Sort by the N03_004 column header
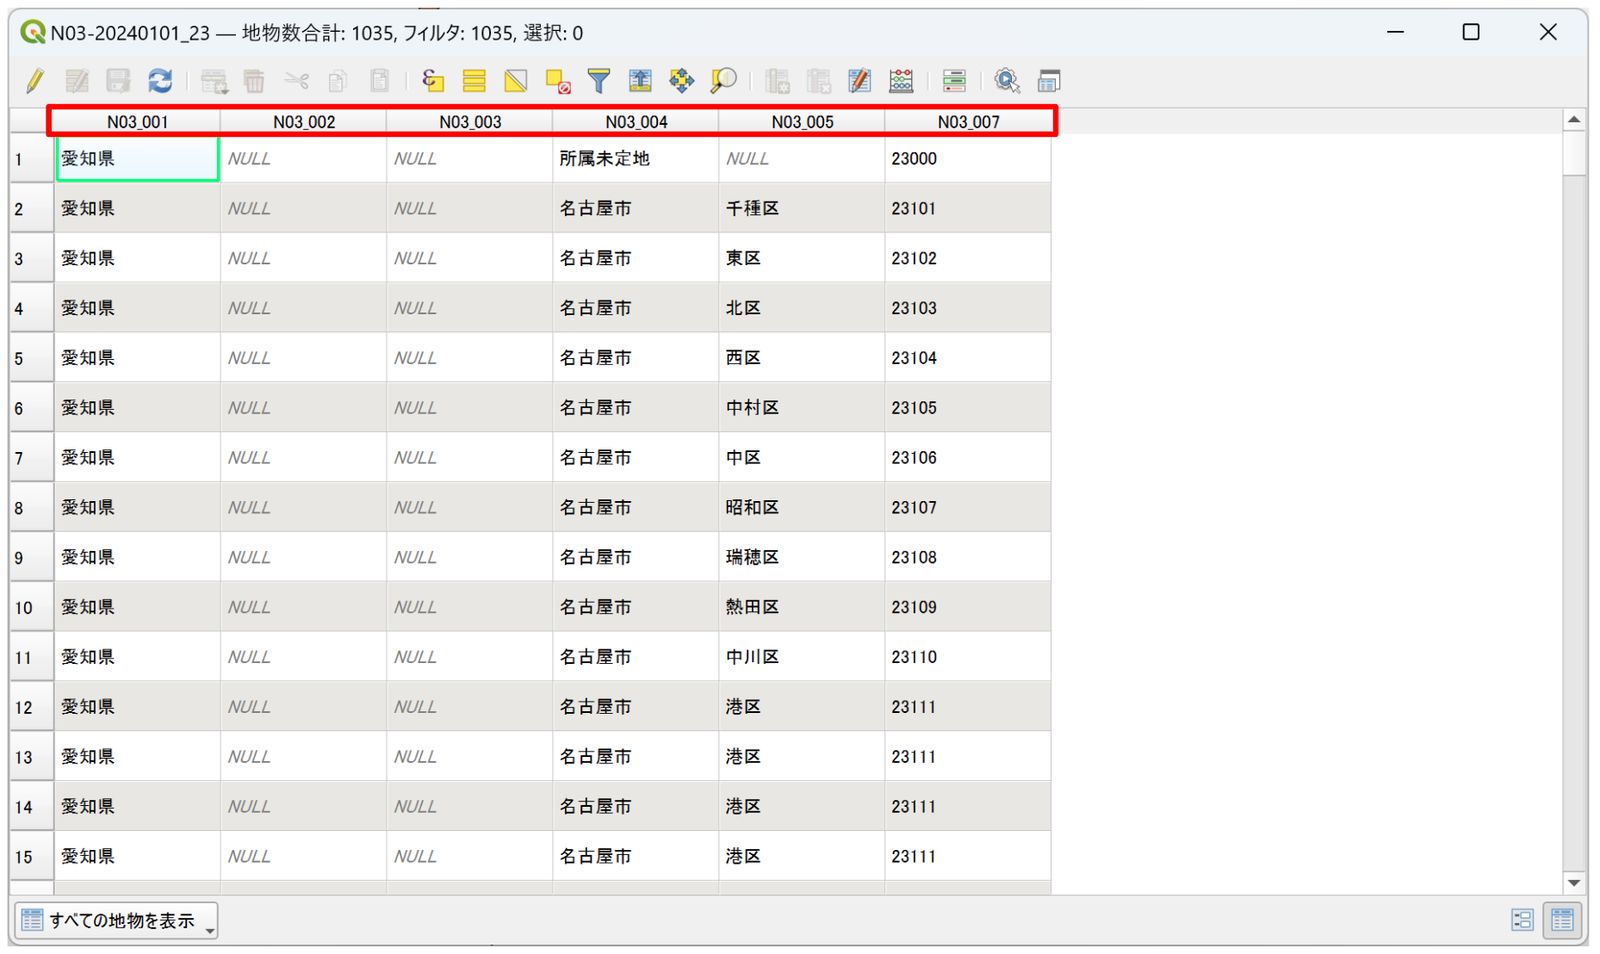Screen dimensions: 1600x954 (635, 121)
